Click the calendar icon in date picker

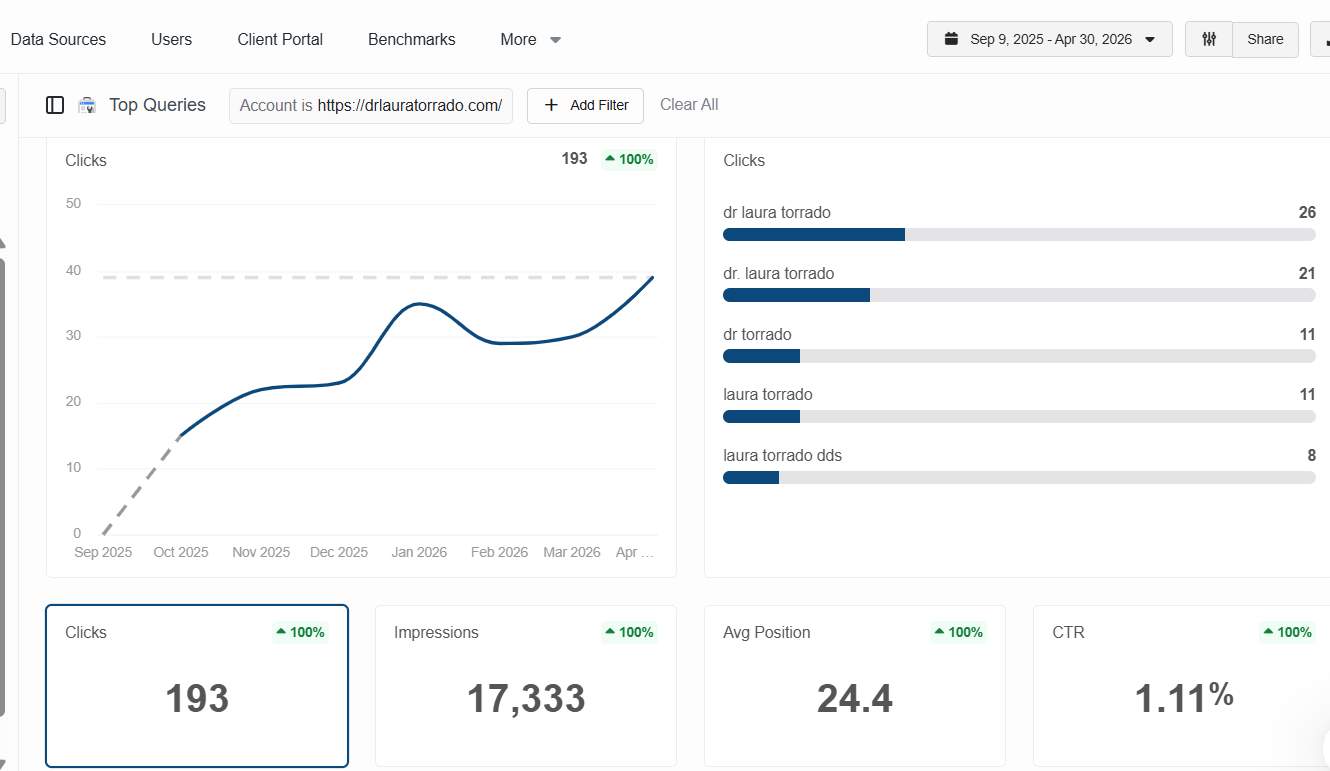(x=951, y=39)
